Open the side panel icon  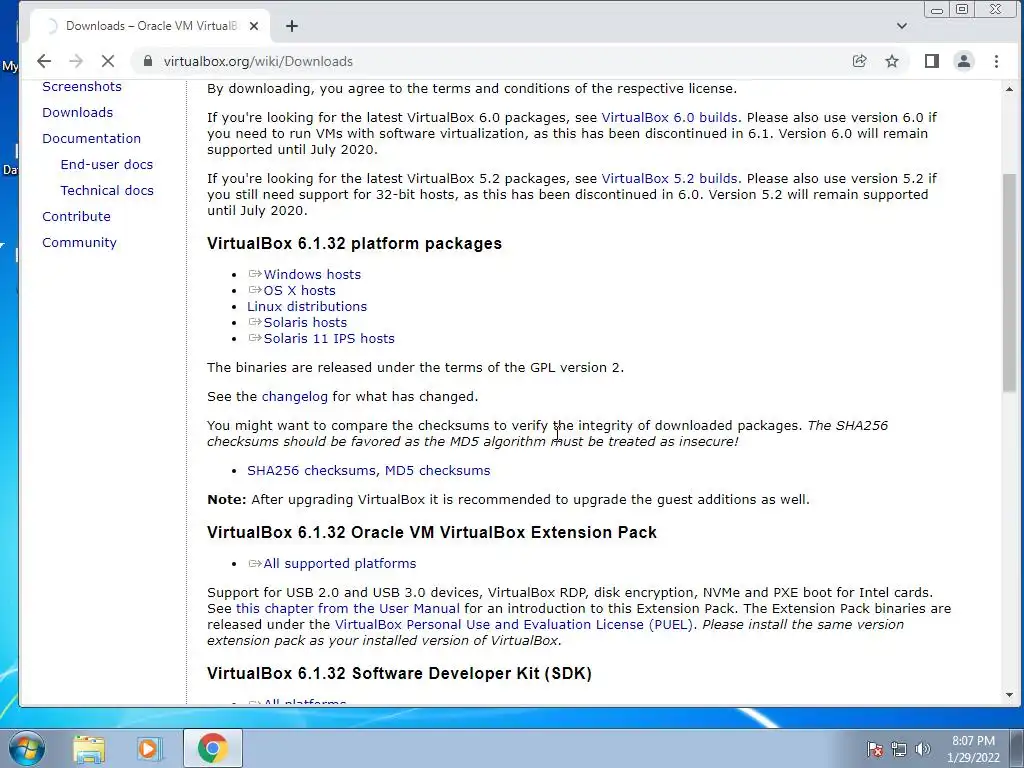coord(932,61)
